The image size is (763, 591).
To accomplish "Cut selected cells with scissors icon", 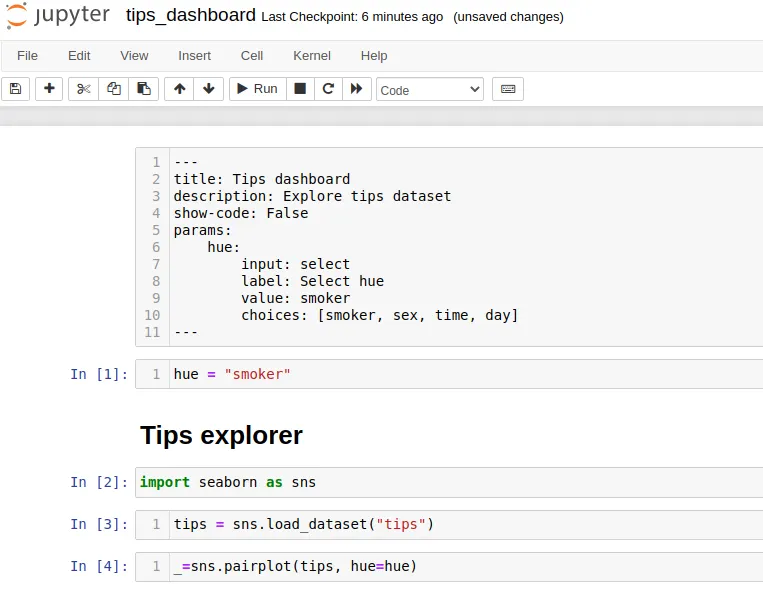I will coord(84,89).
